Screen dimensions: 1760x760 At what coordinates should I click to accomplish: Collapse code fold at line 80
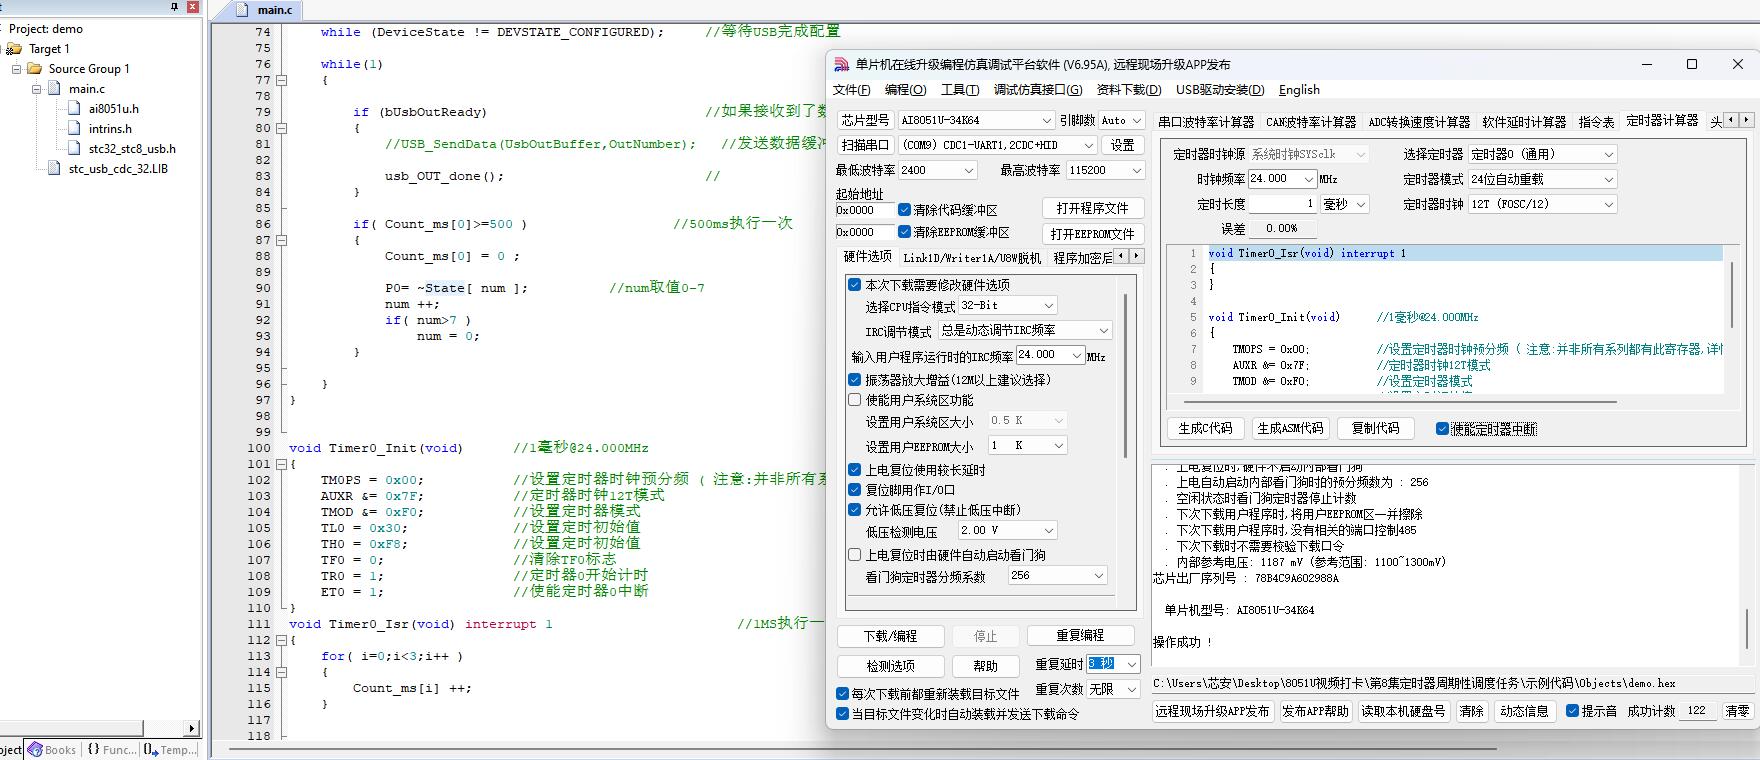pos(281,128)
